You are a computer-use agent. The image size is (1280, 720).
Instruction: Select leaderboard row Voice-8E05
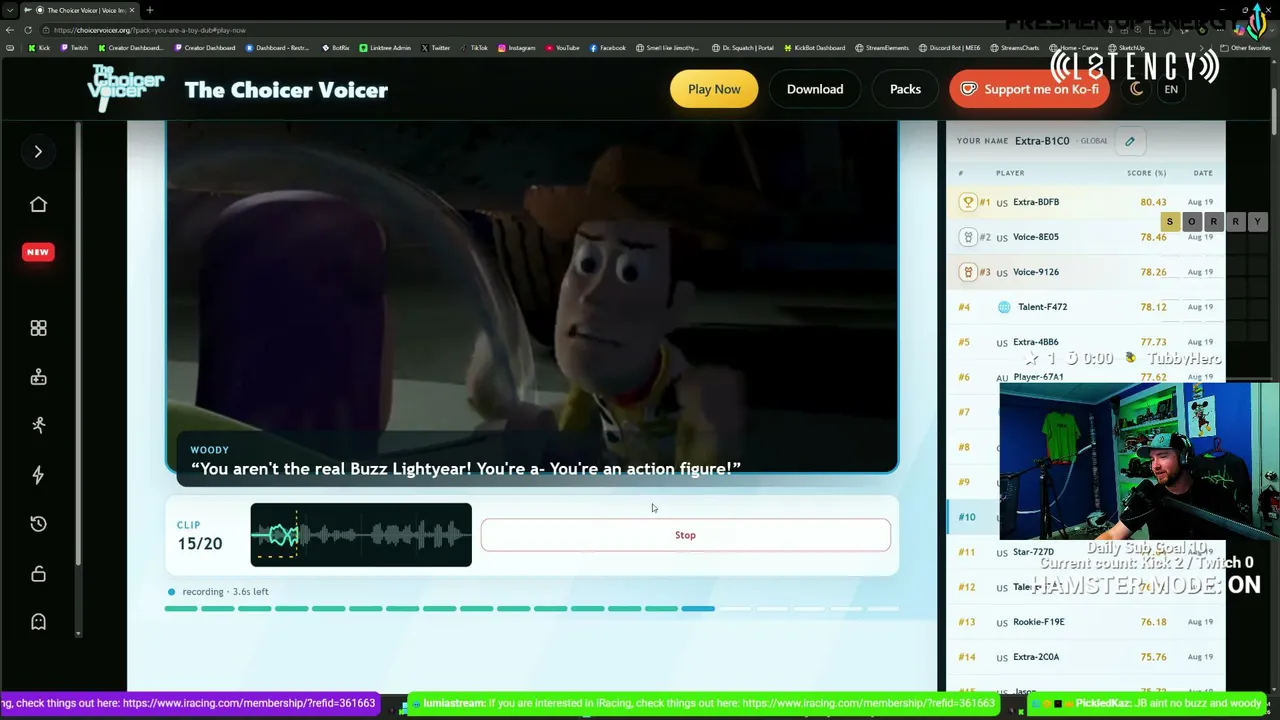coord(1086,237)
